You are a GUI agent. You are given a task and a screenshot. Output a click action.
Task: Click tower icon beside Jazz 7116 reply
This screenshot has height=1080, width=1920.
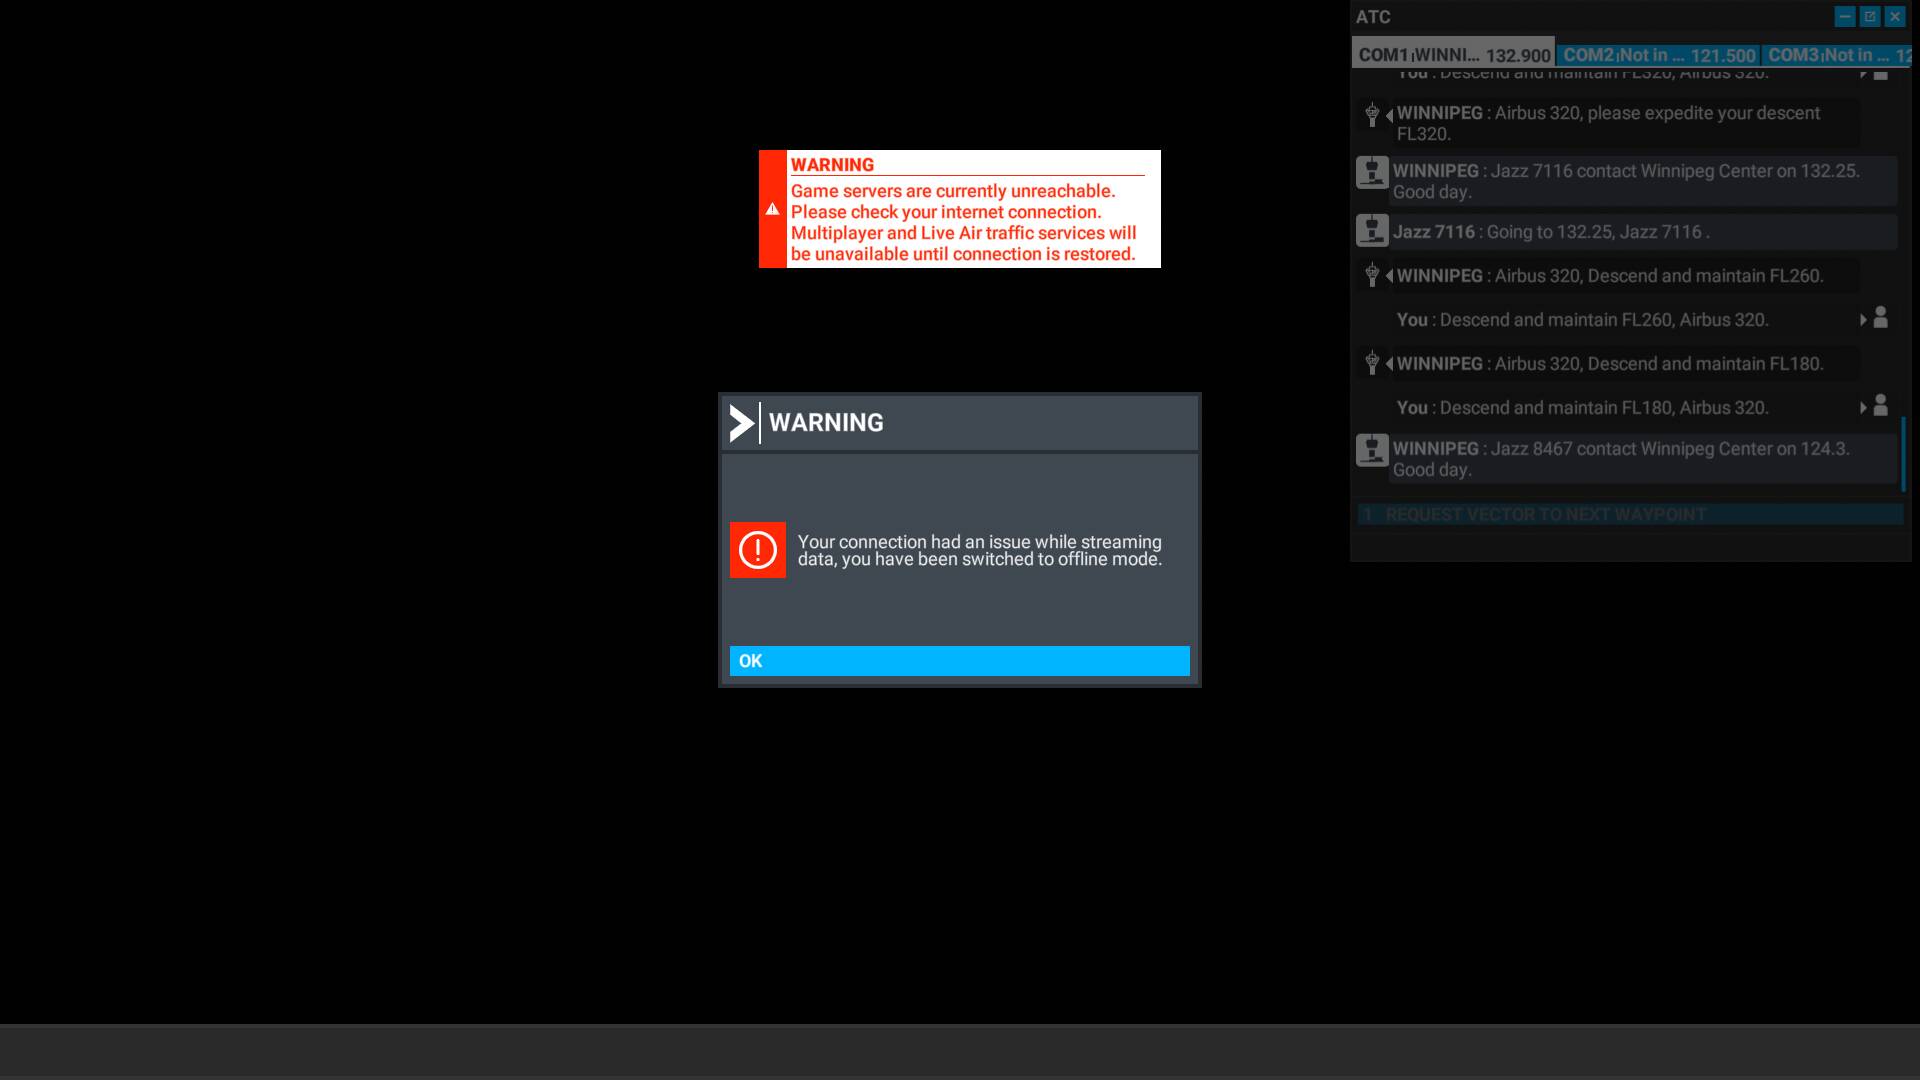click(x=1372, y=231)
